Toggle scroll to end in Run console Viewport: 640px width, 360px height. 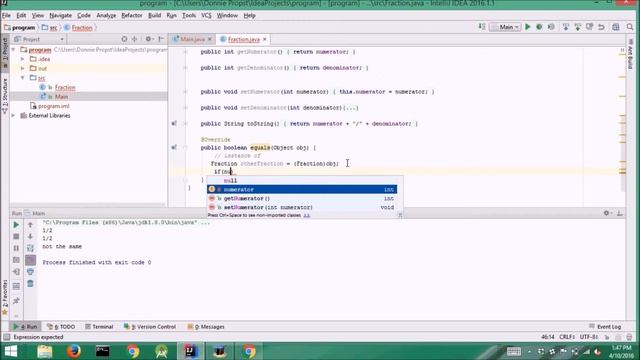click(x=30, y=260)
